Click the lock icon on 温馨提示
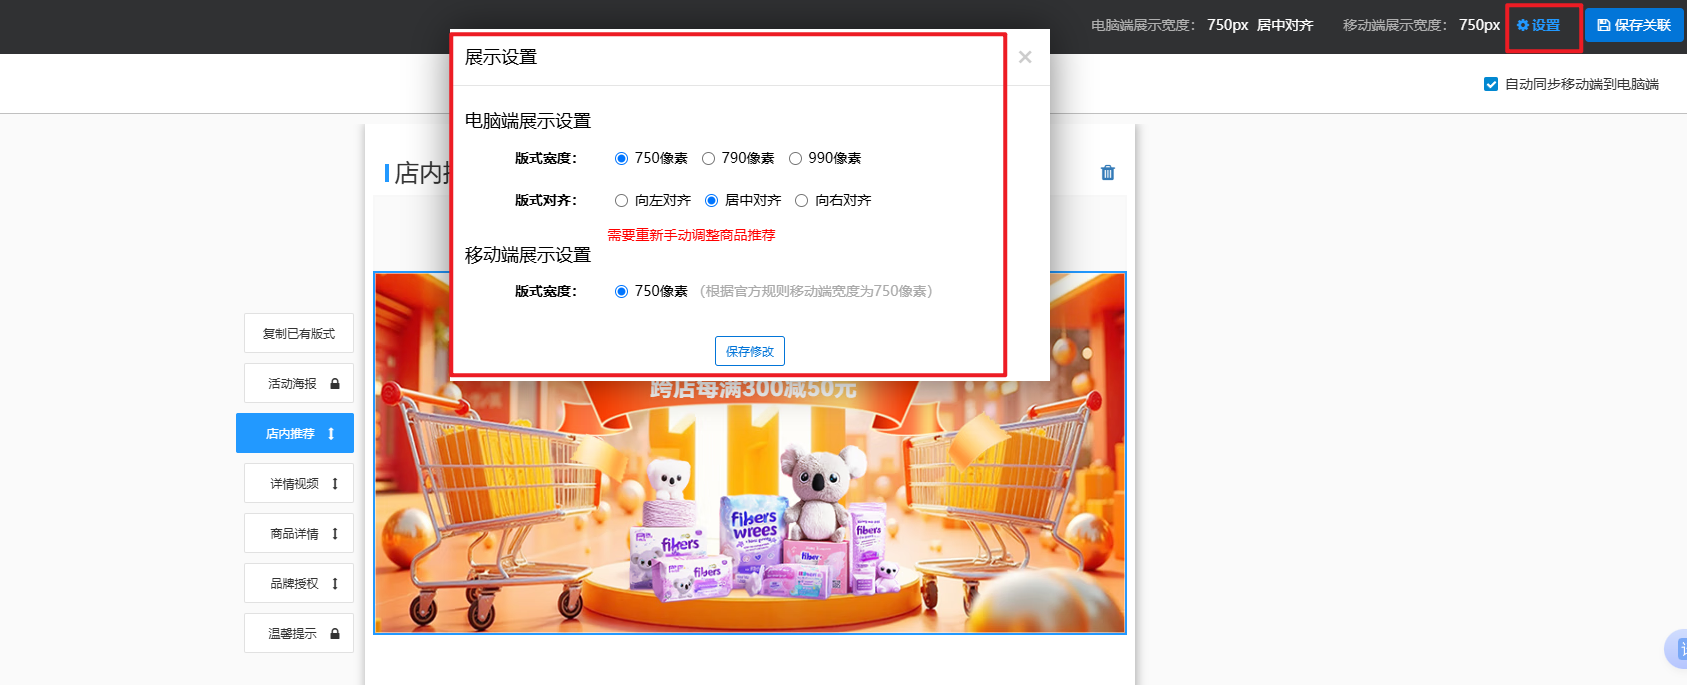 coord(335,634)
